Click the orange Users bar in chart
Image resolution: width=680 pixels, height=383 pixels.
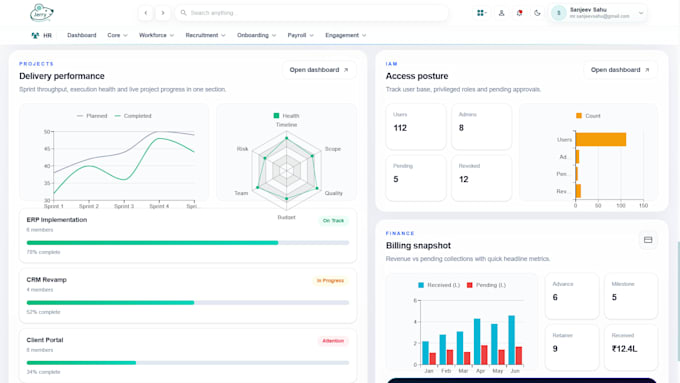pyautogui.click(x=601, y=139)
